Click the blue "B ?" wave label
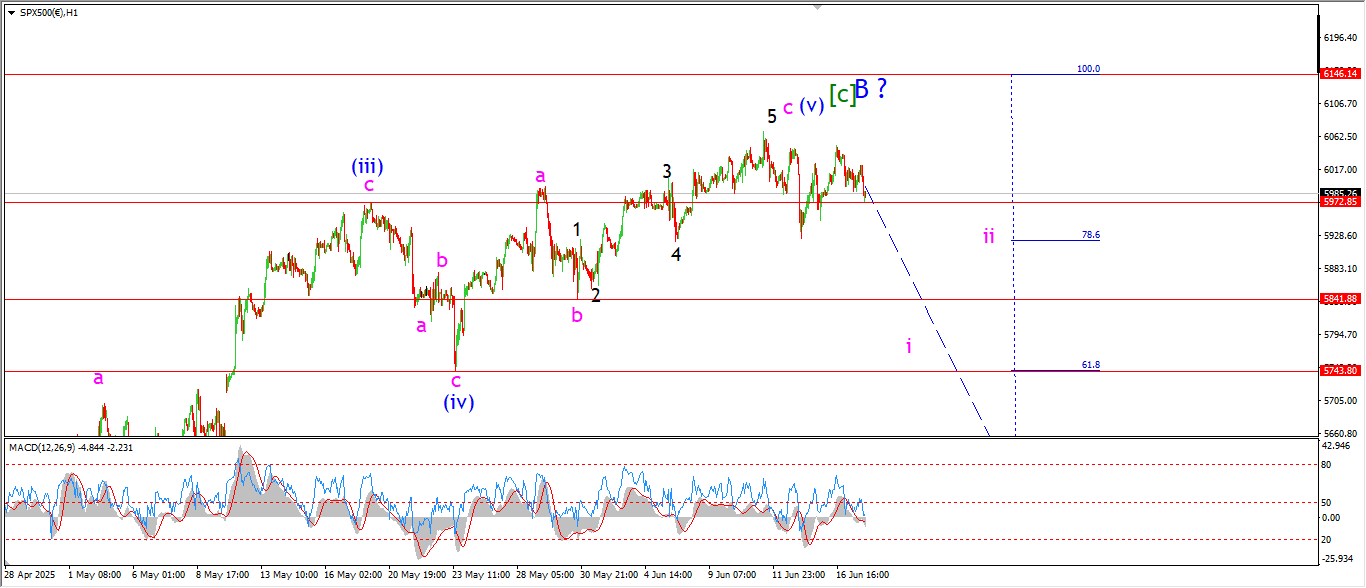The image size is (1366, 588). pos(871,89)
